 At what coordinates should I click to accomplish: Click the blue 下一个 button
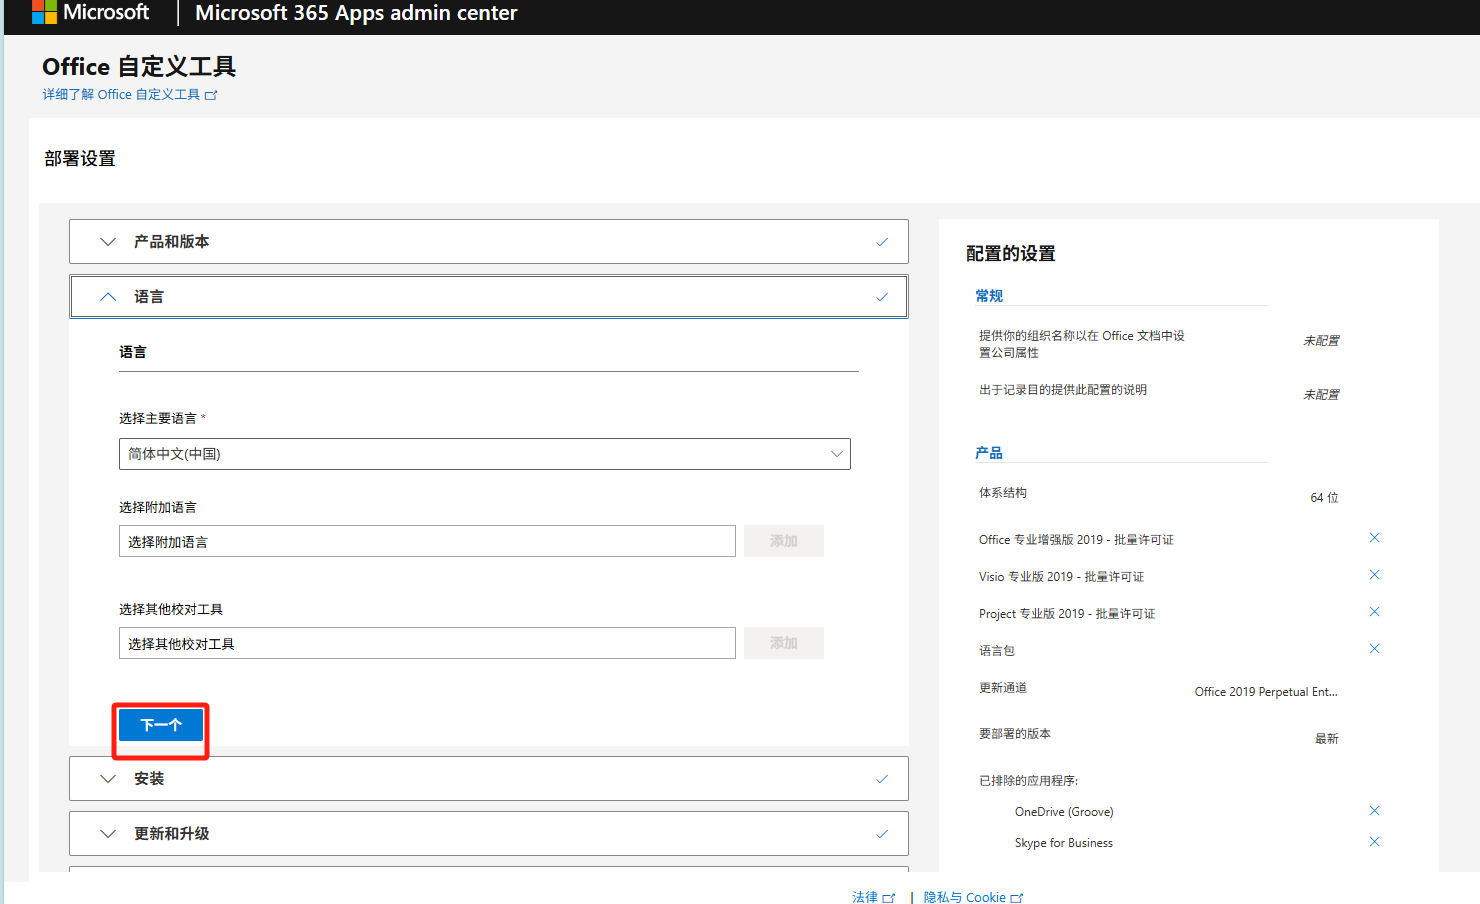pyautogui.click(x=161, y=725)
